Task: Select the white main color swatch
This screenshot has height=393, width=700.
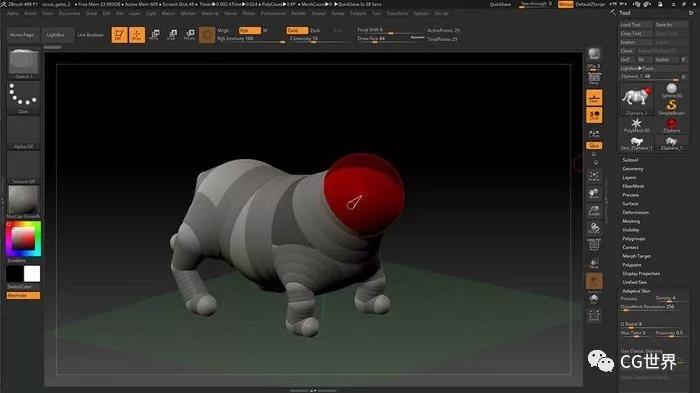Action: (x=32, y=274)
